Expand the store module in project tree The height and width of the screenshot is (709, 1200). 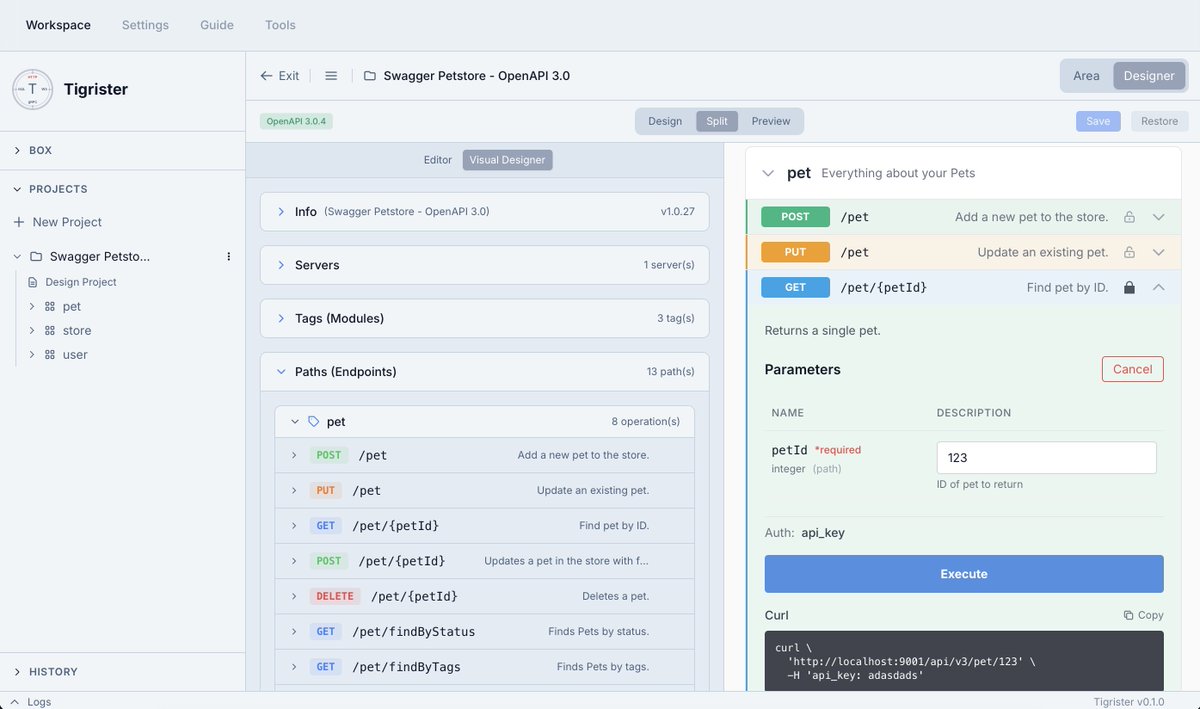coord(32,331)
